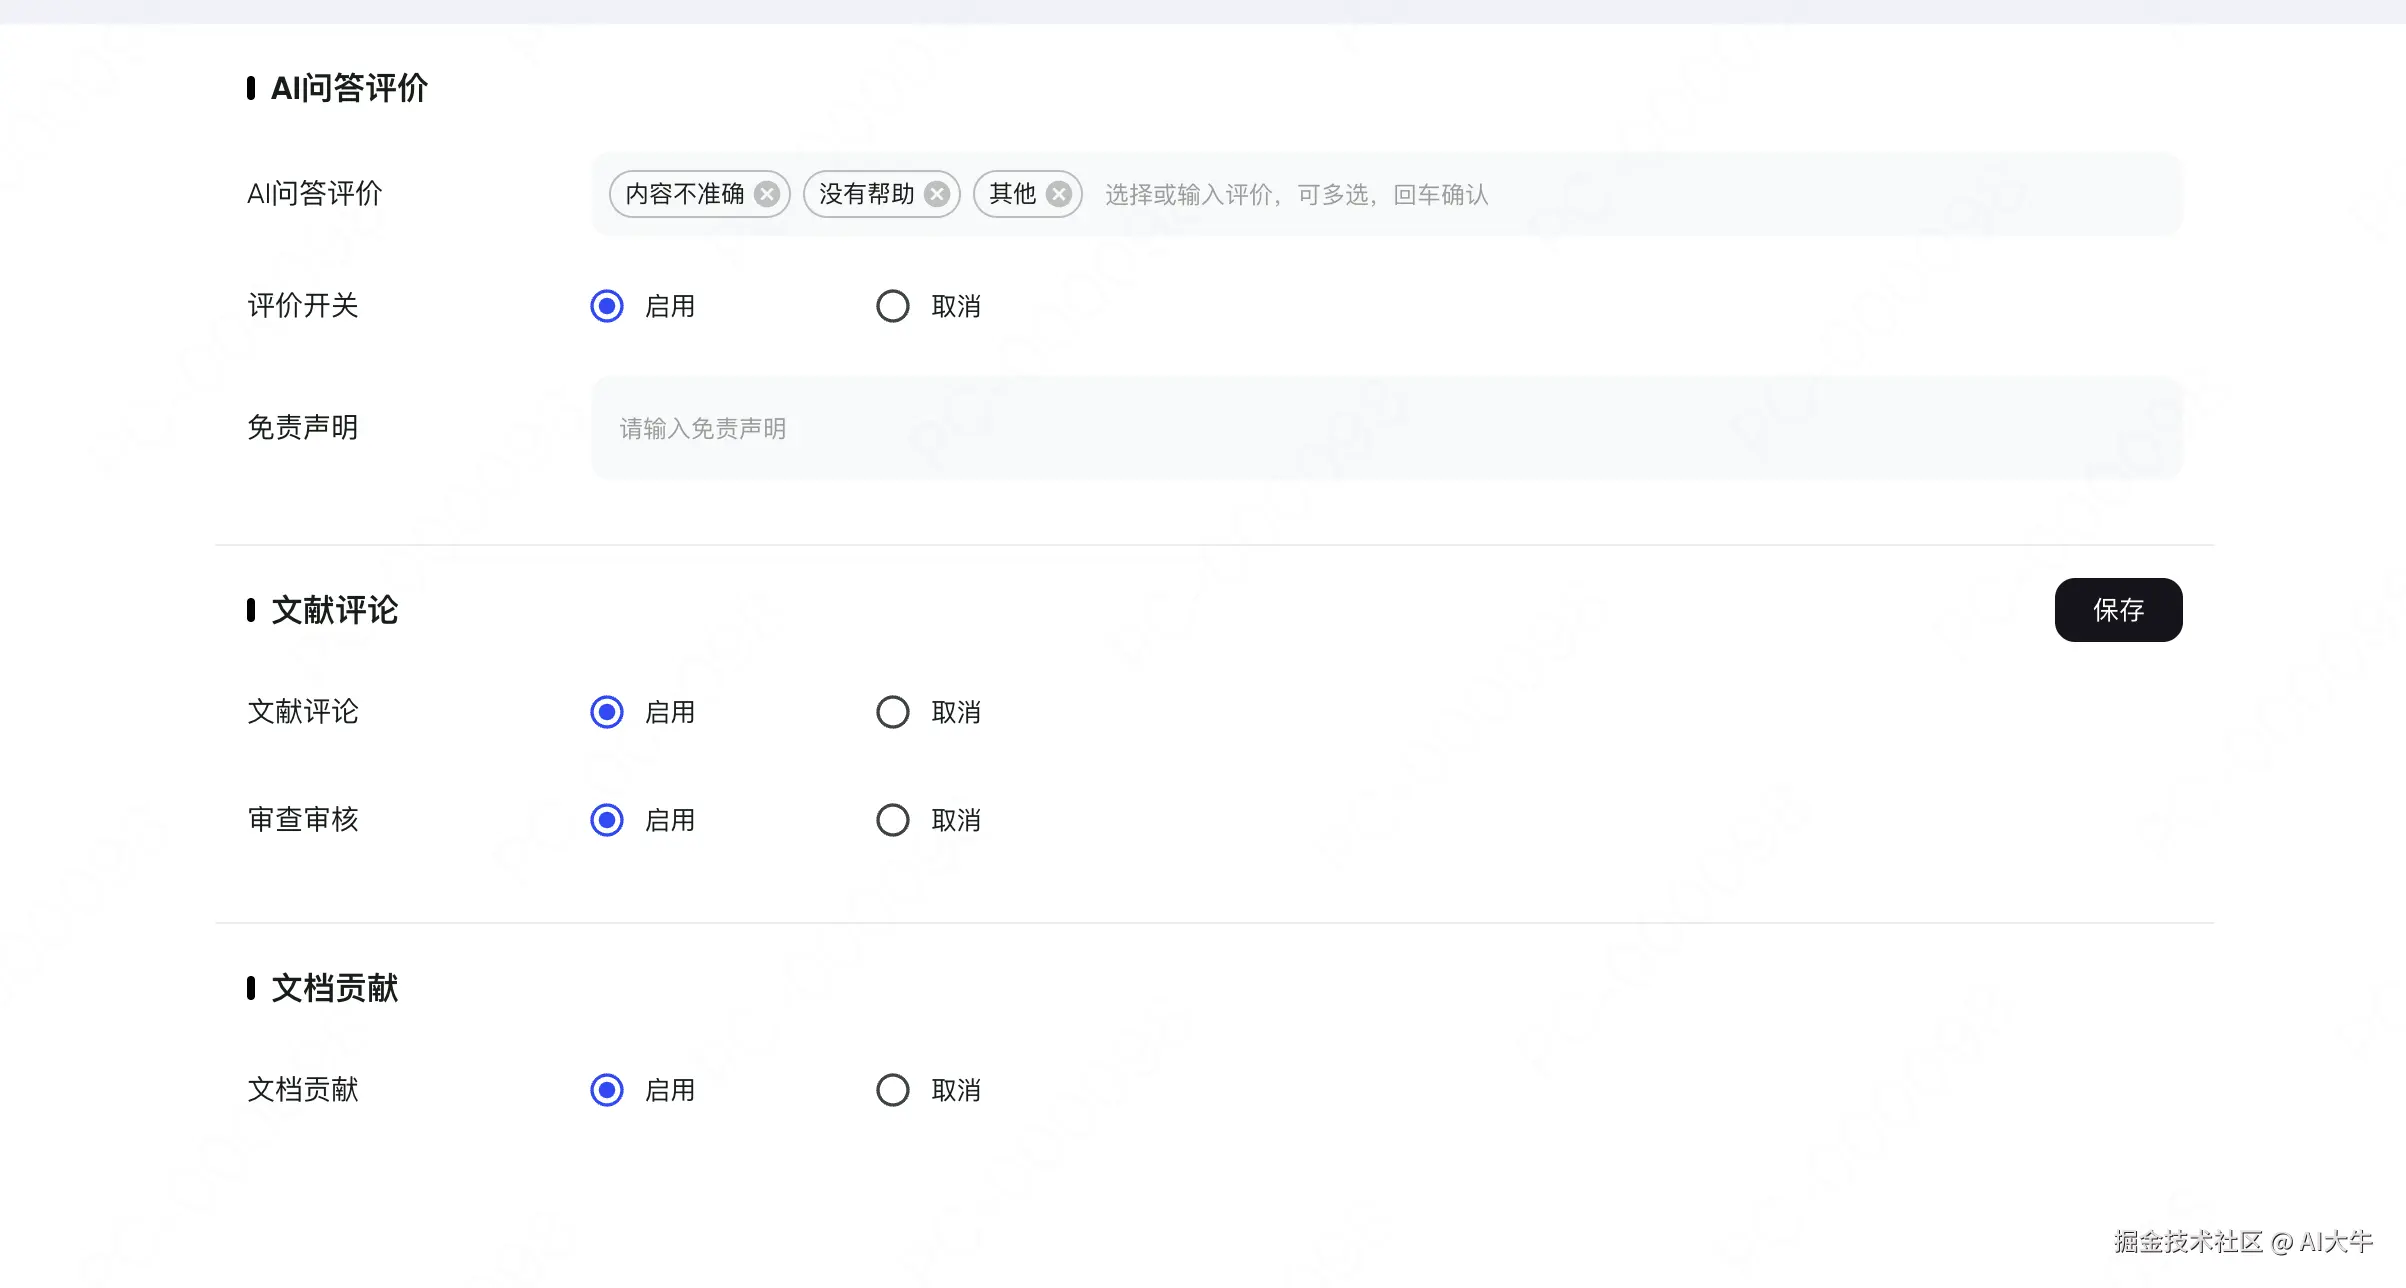The width and height of the screenshot is (2406, 1288).
Task: Choose 取消 for 文献评论
Action: (x=893, y=712)
